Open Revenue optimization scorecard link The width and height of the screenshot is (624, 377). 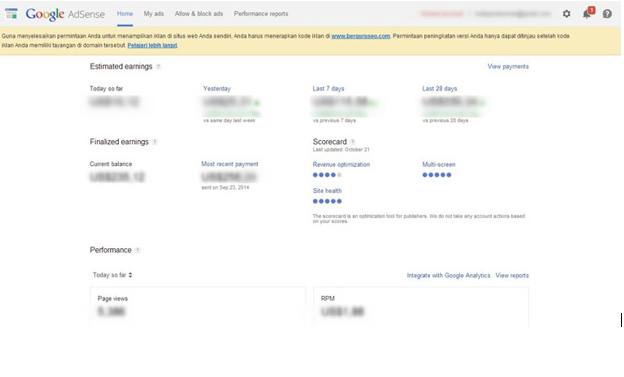coord(341,164)
